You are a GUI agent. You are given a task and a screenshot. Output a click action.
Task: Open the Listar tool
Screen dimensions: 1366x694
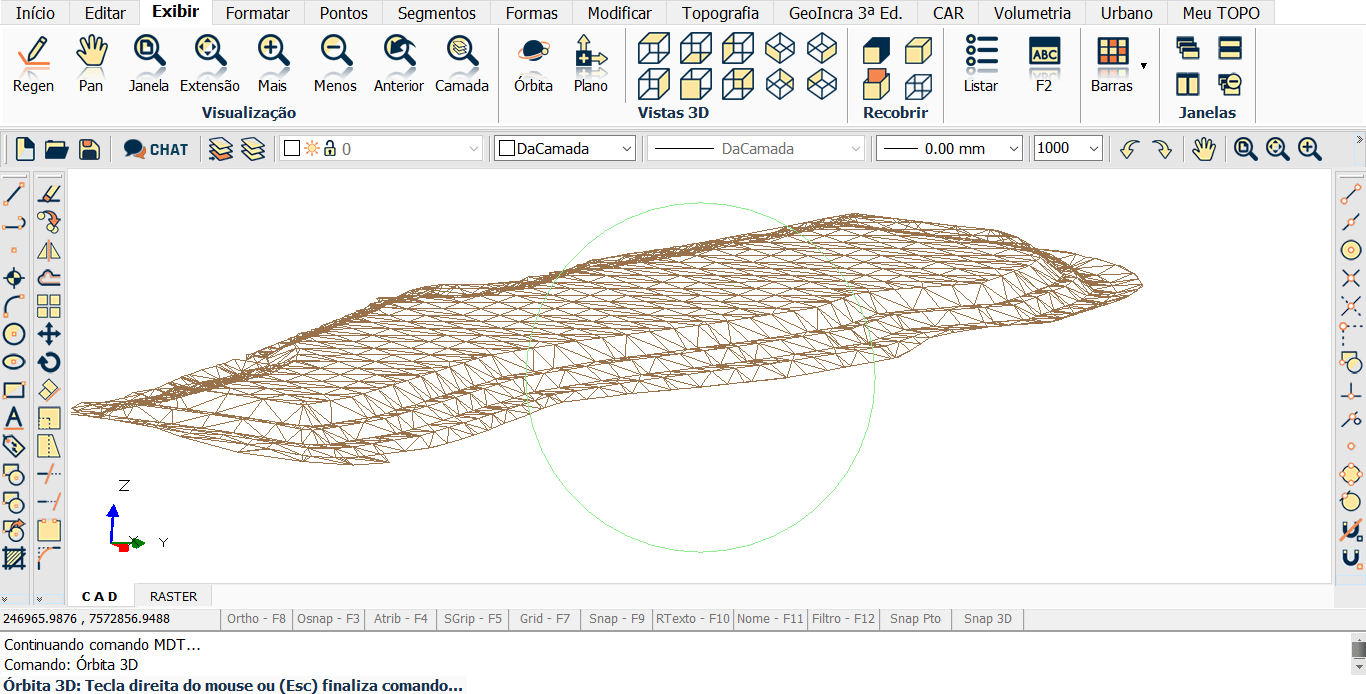(x=981, y=52)
